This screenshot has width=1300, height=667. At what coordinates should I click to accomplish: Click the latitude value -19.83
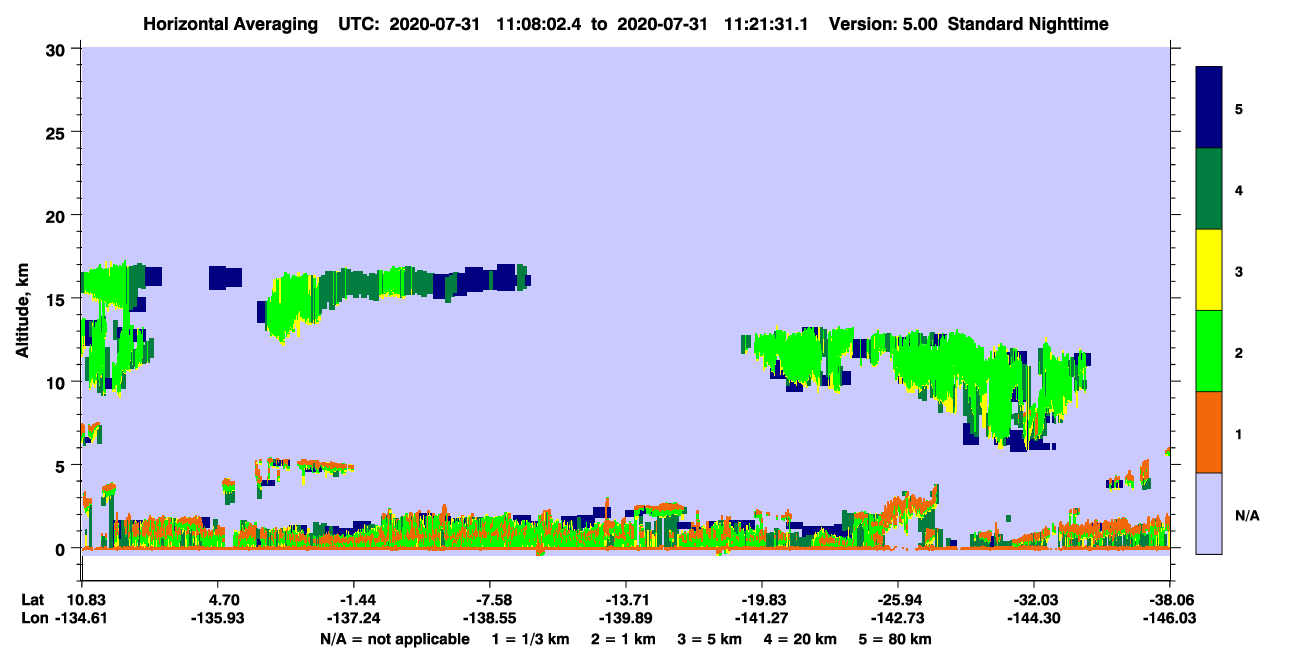click(x=765, y=600)
